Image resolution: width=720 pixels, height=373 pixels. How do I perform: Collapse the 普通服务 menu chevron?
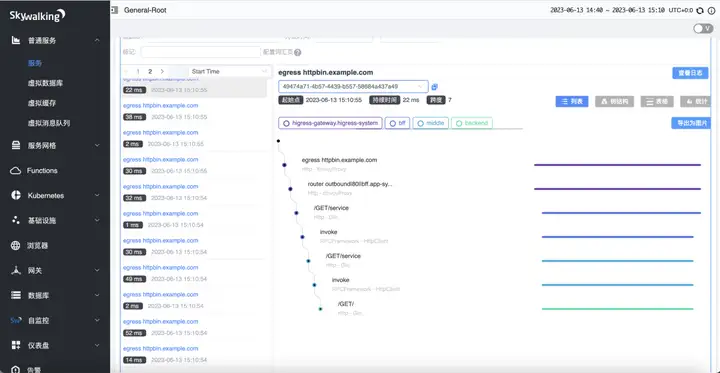pos(97,40)
